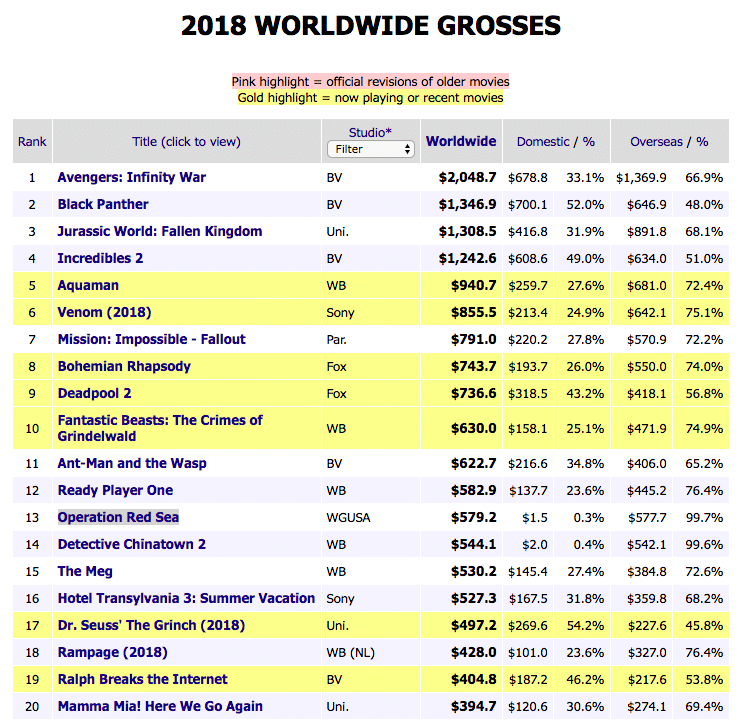Select the gold highlight legend text
The width and height of the screenshot is (738, 722).
[370, 98]
